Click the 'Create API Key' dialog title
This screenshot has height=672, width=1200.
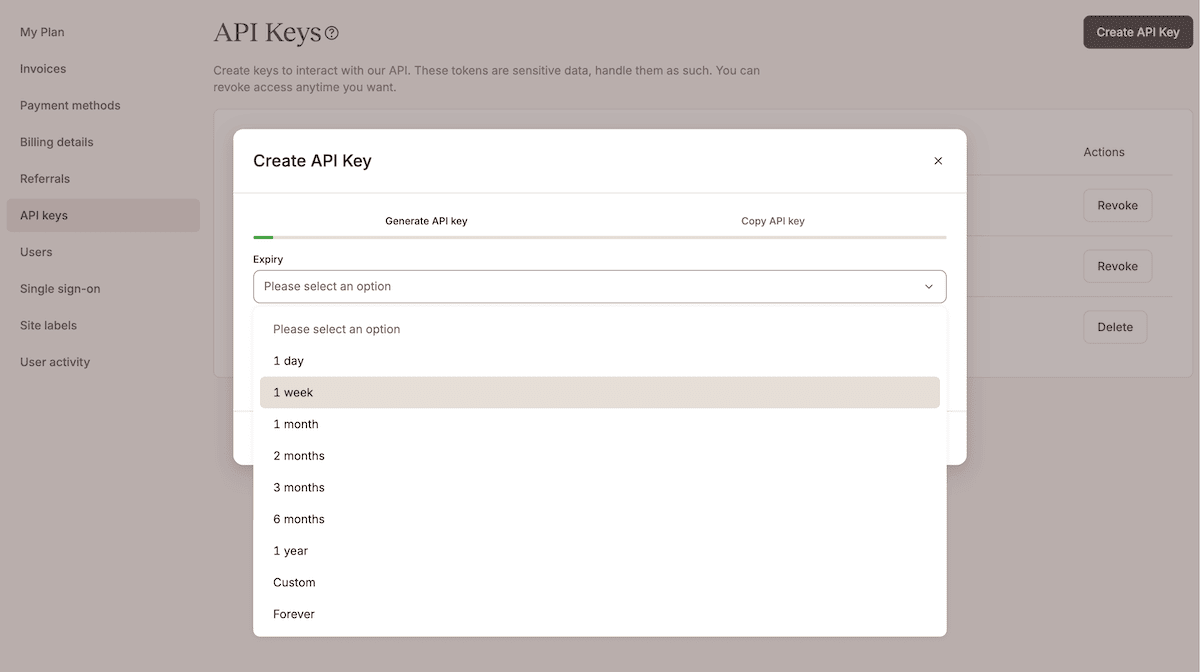(312, 161)
